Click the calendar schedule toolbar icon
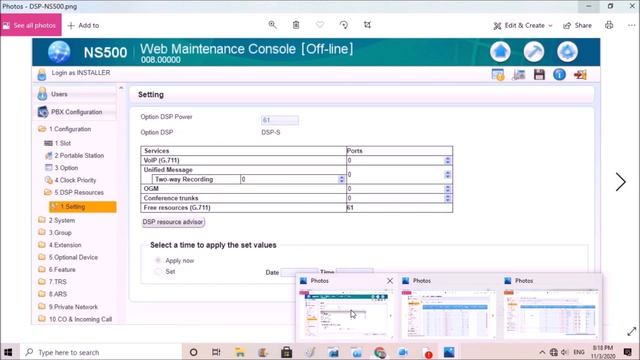This screenshot has width=640, height=360. (498, 75)
